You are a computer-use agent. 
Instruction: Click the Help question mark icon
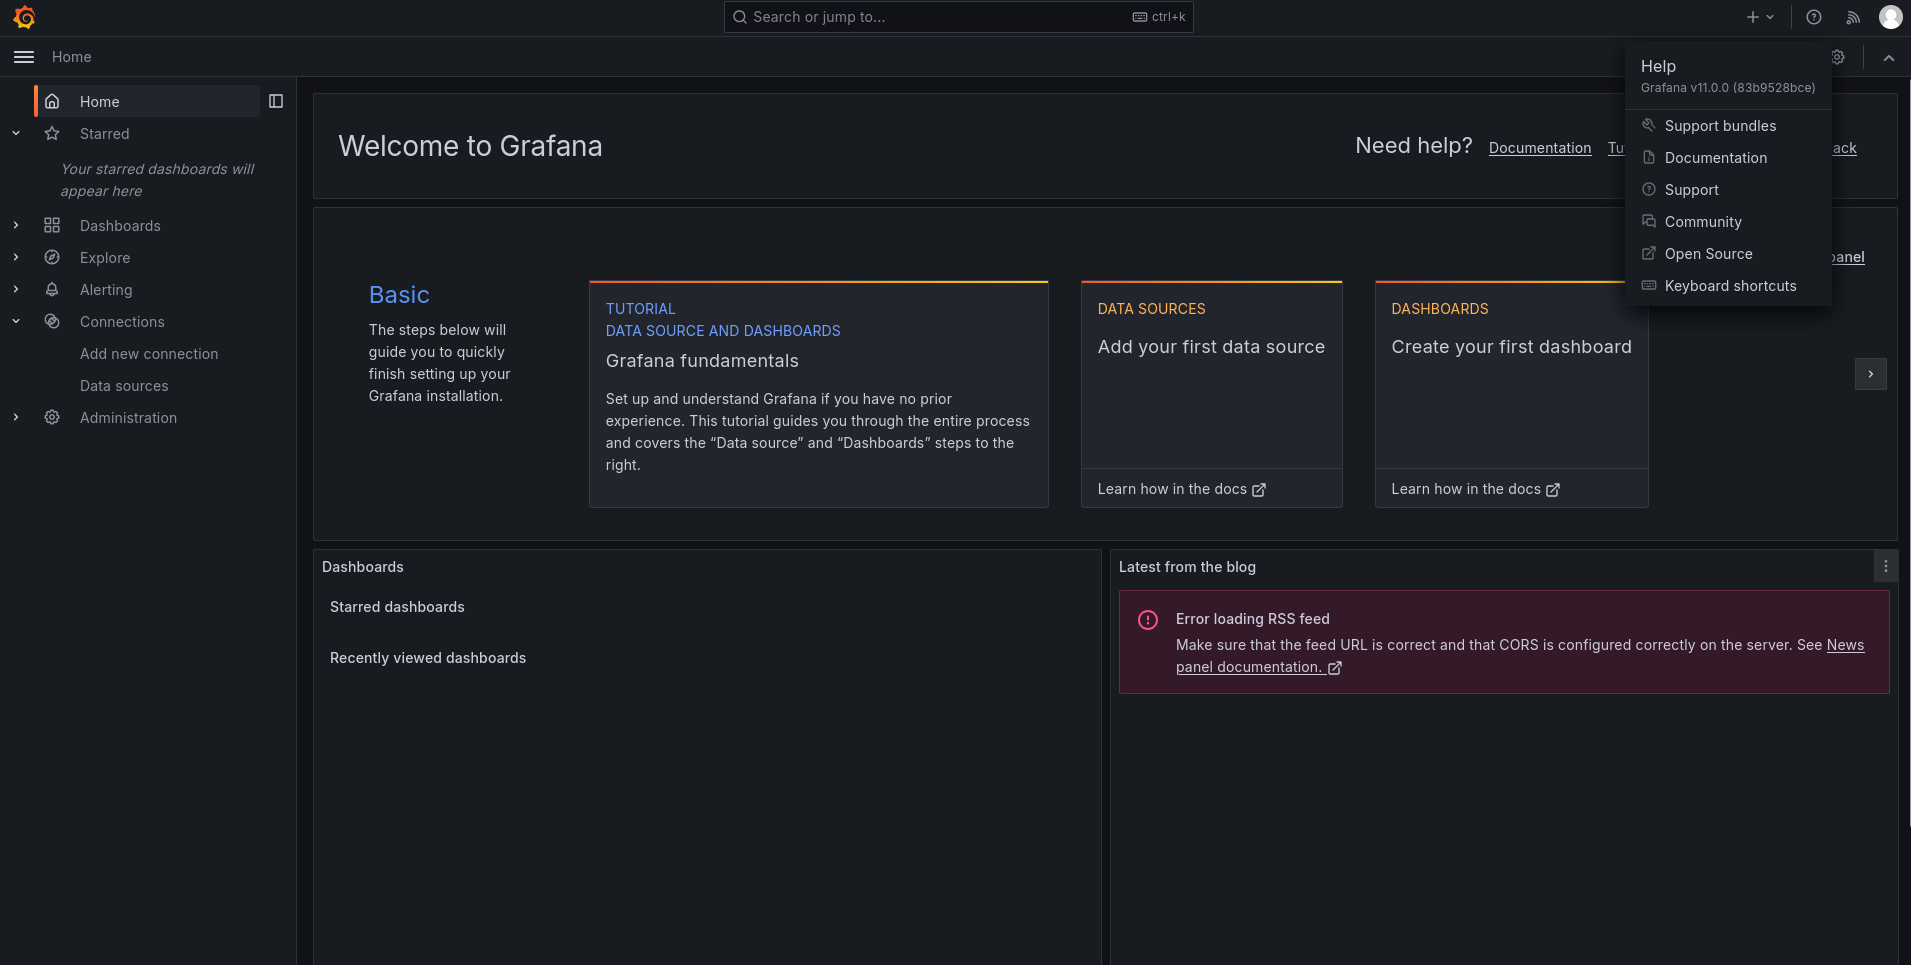[1814, 17]
